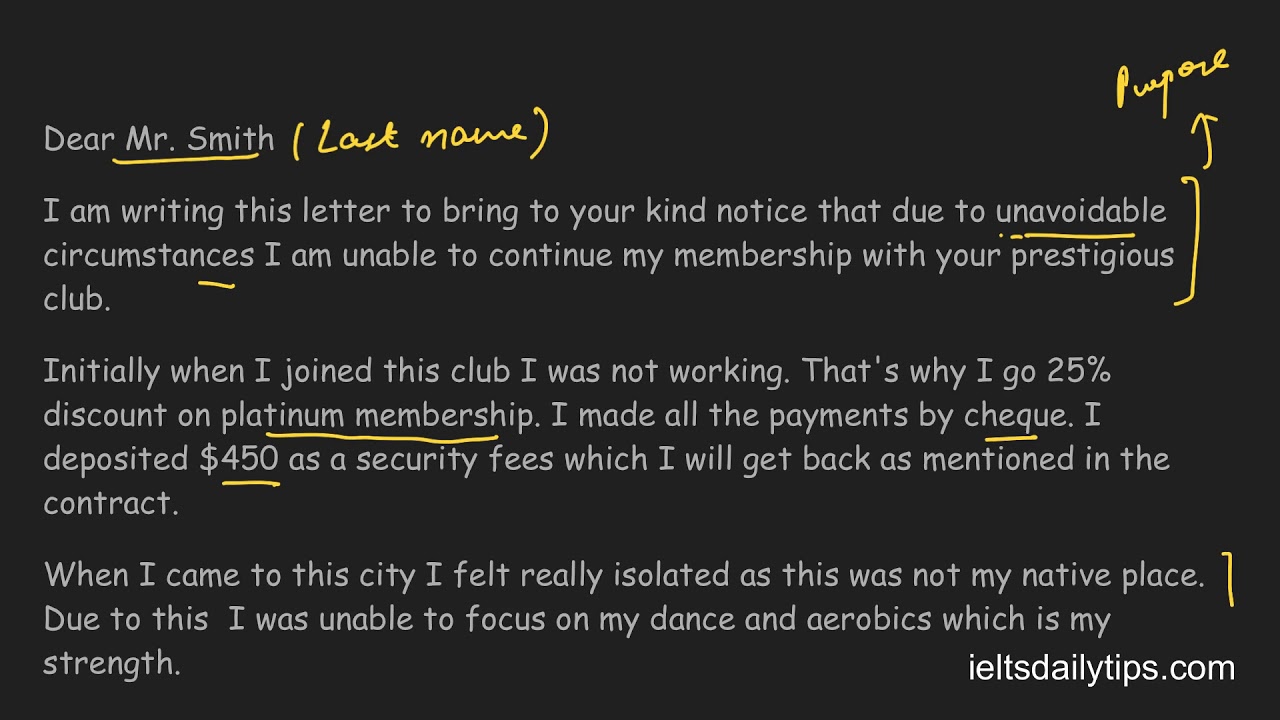Click the underlined "$450" amount
This screenshot has width=1280, height=720.
point(239,459)
